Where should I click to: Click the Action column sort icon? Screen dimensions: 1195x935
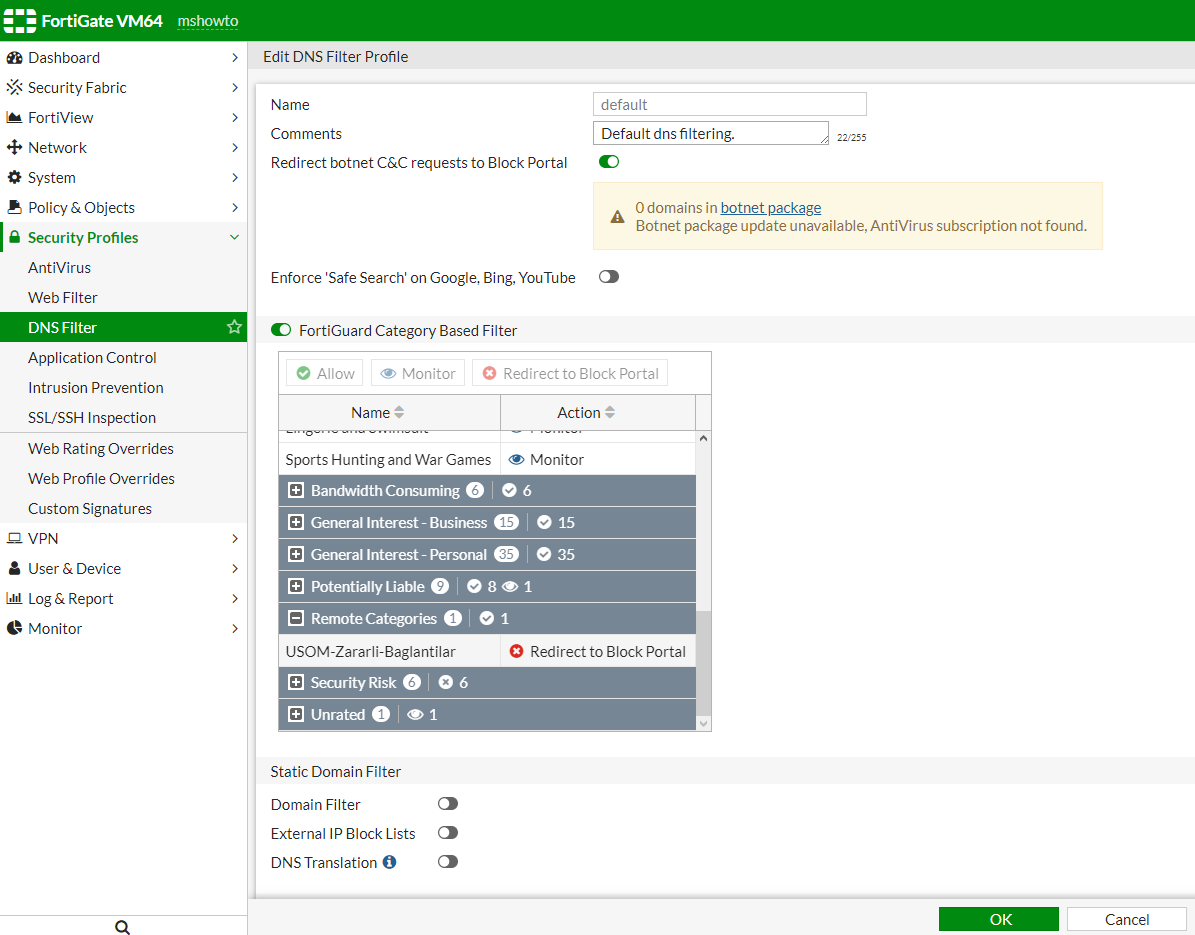click(x=610, y=412)
